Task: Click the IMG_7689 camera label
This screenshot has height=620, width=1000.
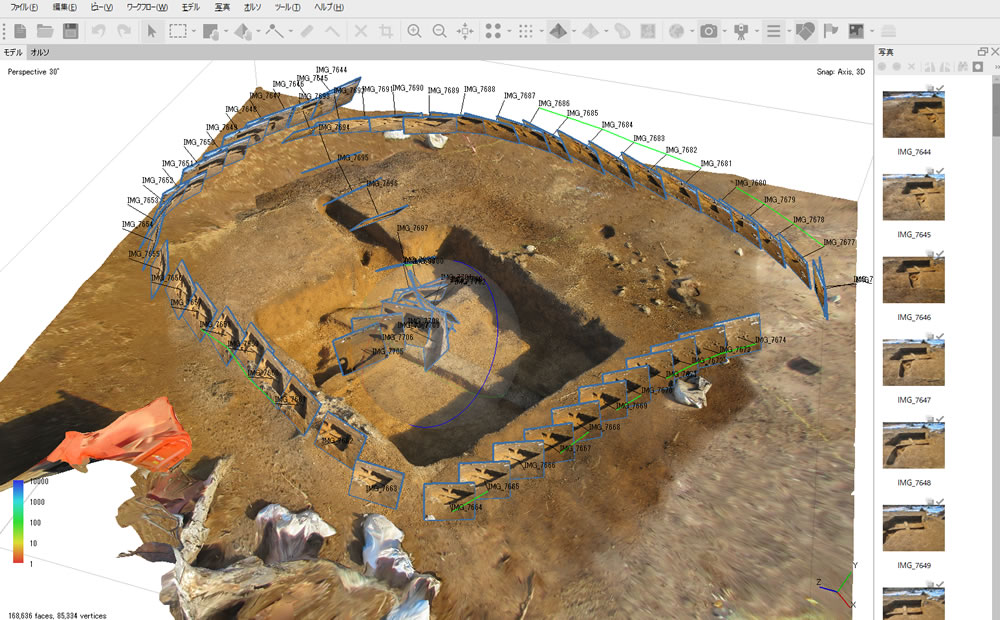Action: [x=443, y=90]
